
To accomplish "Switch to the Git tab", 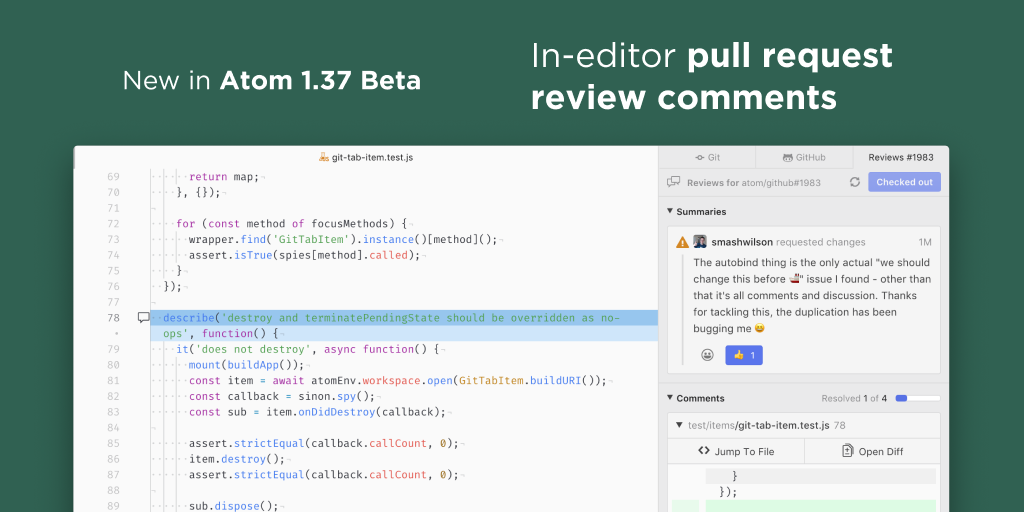I will pos(706,157).
